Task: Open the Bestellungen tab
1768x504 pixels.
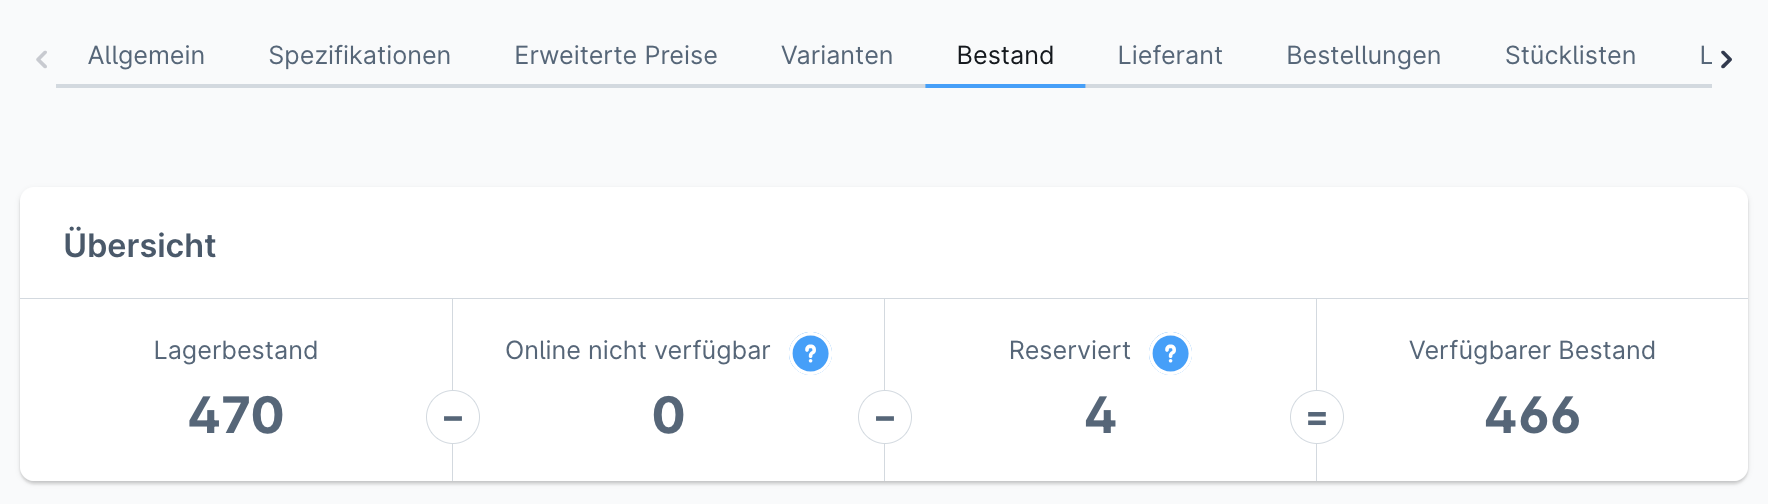Action: tap(1364, 55)
